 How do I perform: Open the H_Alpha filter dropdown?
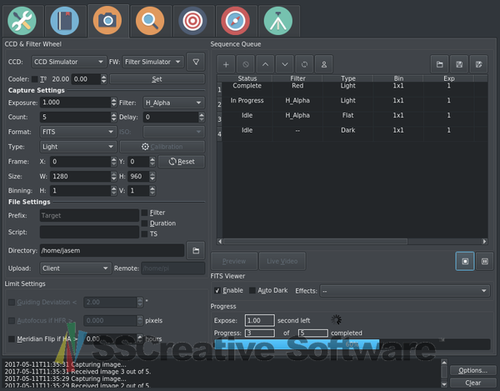174,103
